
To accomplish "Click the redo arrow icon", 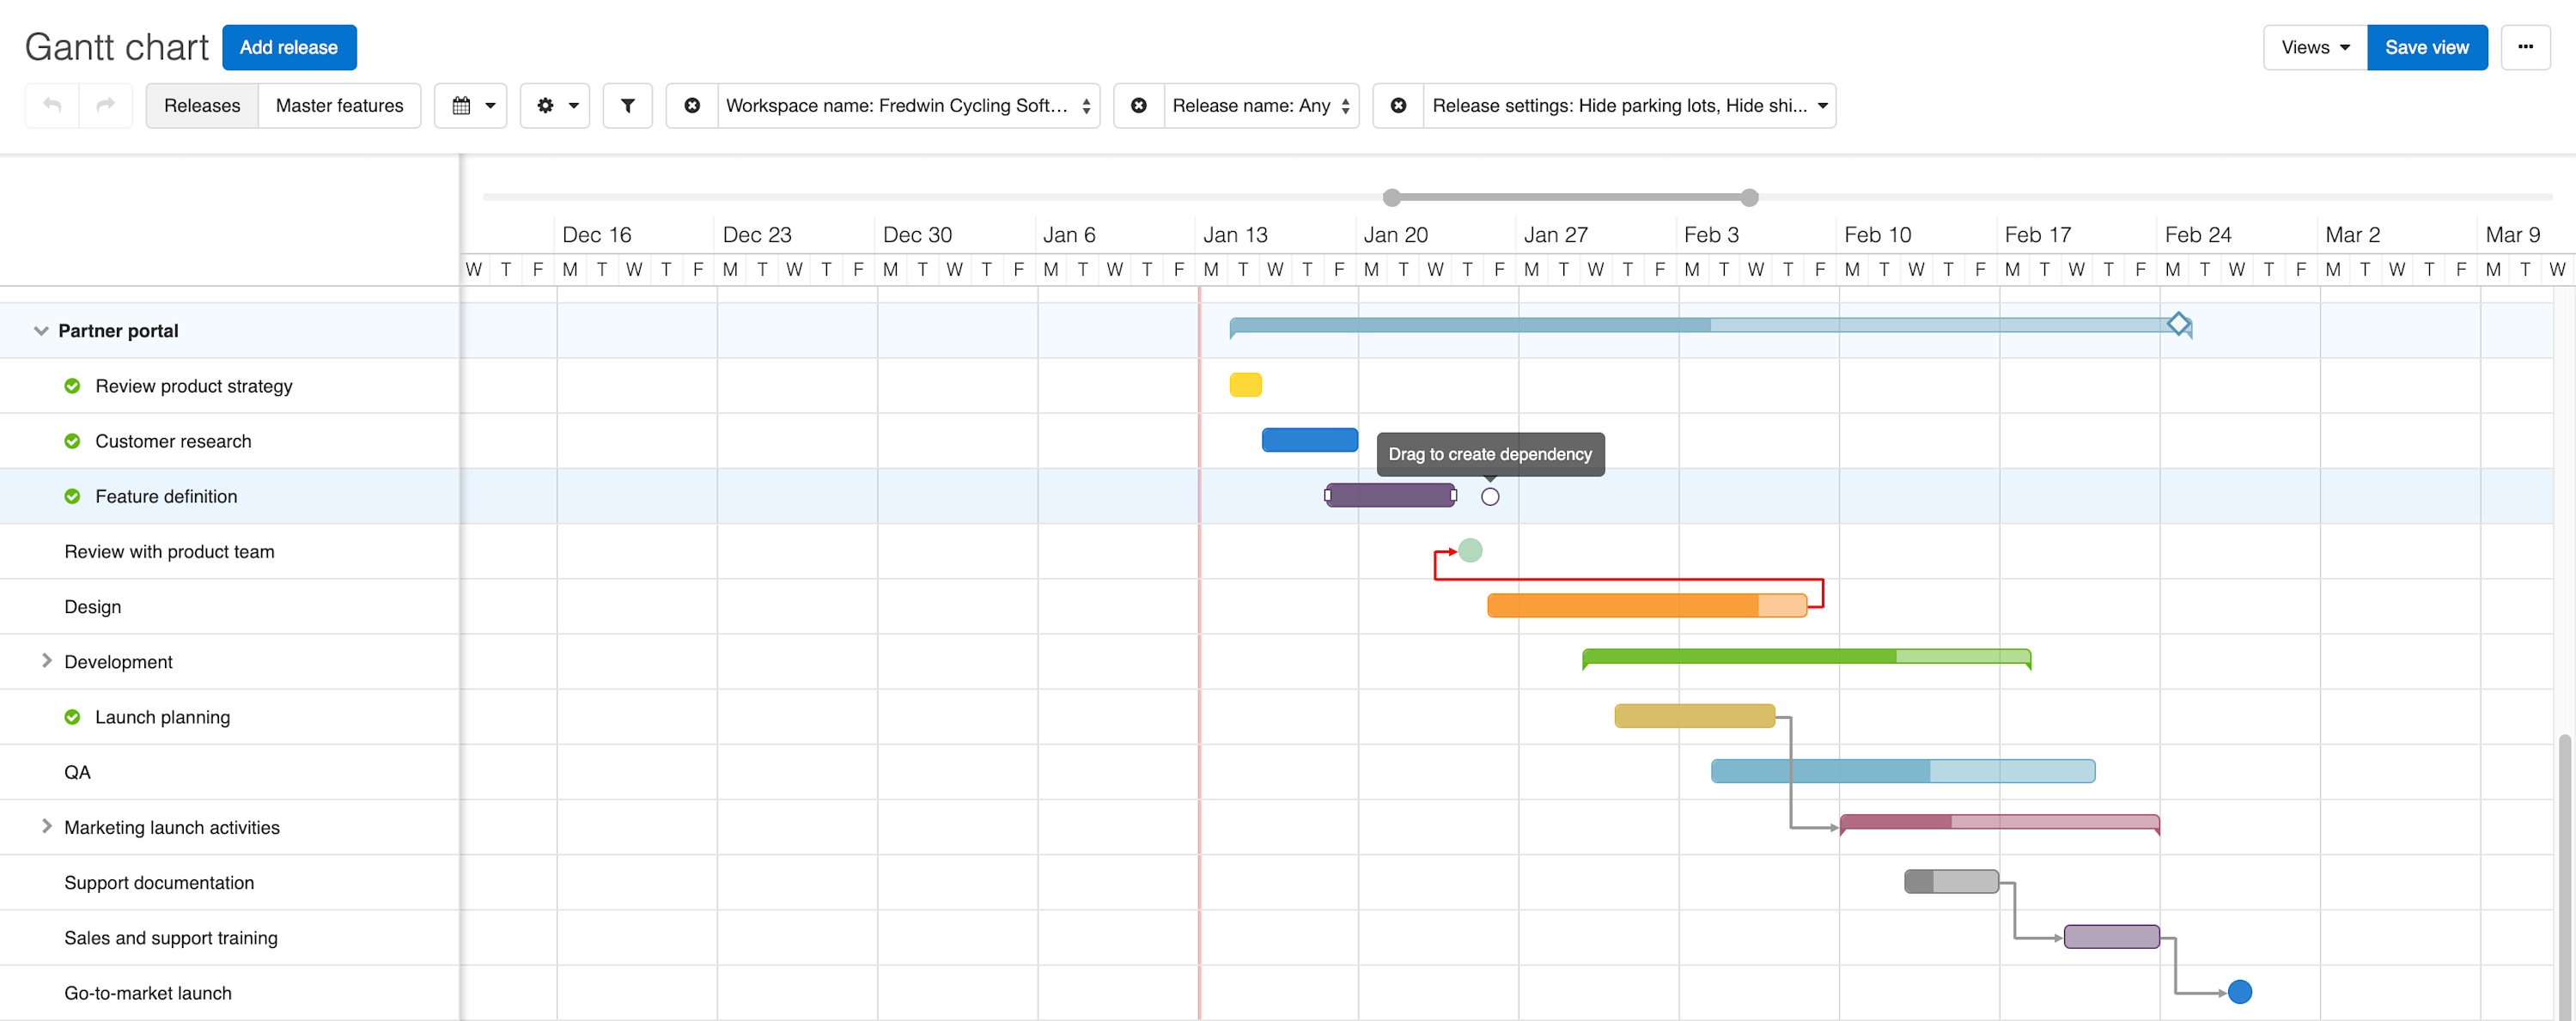I will coord(106,105).
